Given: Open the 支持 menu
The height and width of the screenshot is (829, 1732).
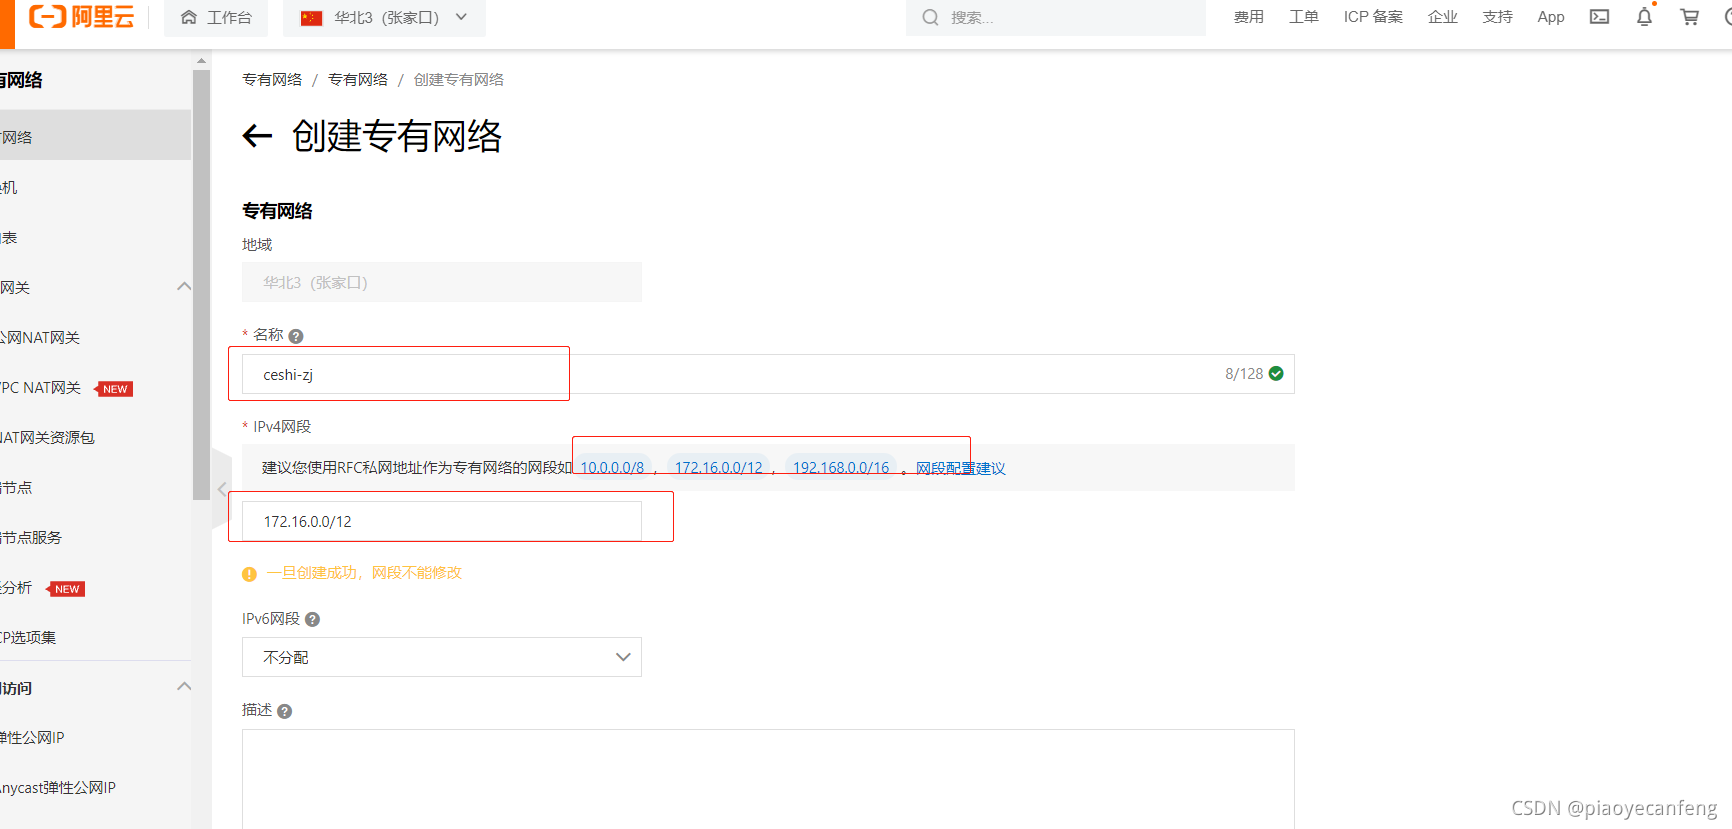Looking at the screenshot, I should pos(1497,17).
